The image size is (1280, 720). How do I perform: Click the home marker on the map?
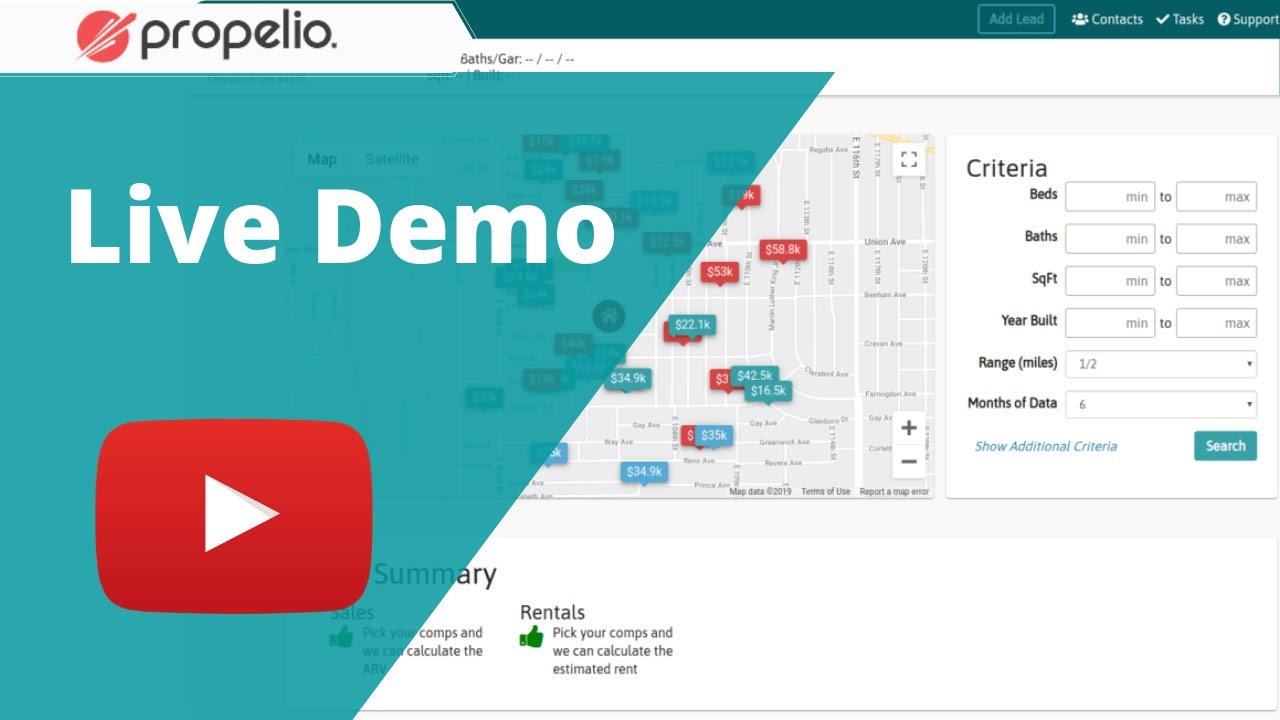[609, 317]
